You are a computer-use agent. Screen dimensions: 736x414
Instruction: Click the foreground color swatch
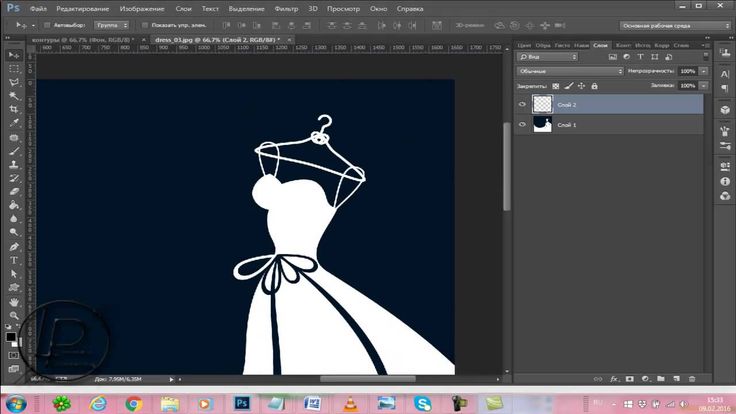[x=11, y=337]
